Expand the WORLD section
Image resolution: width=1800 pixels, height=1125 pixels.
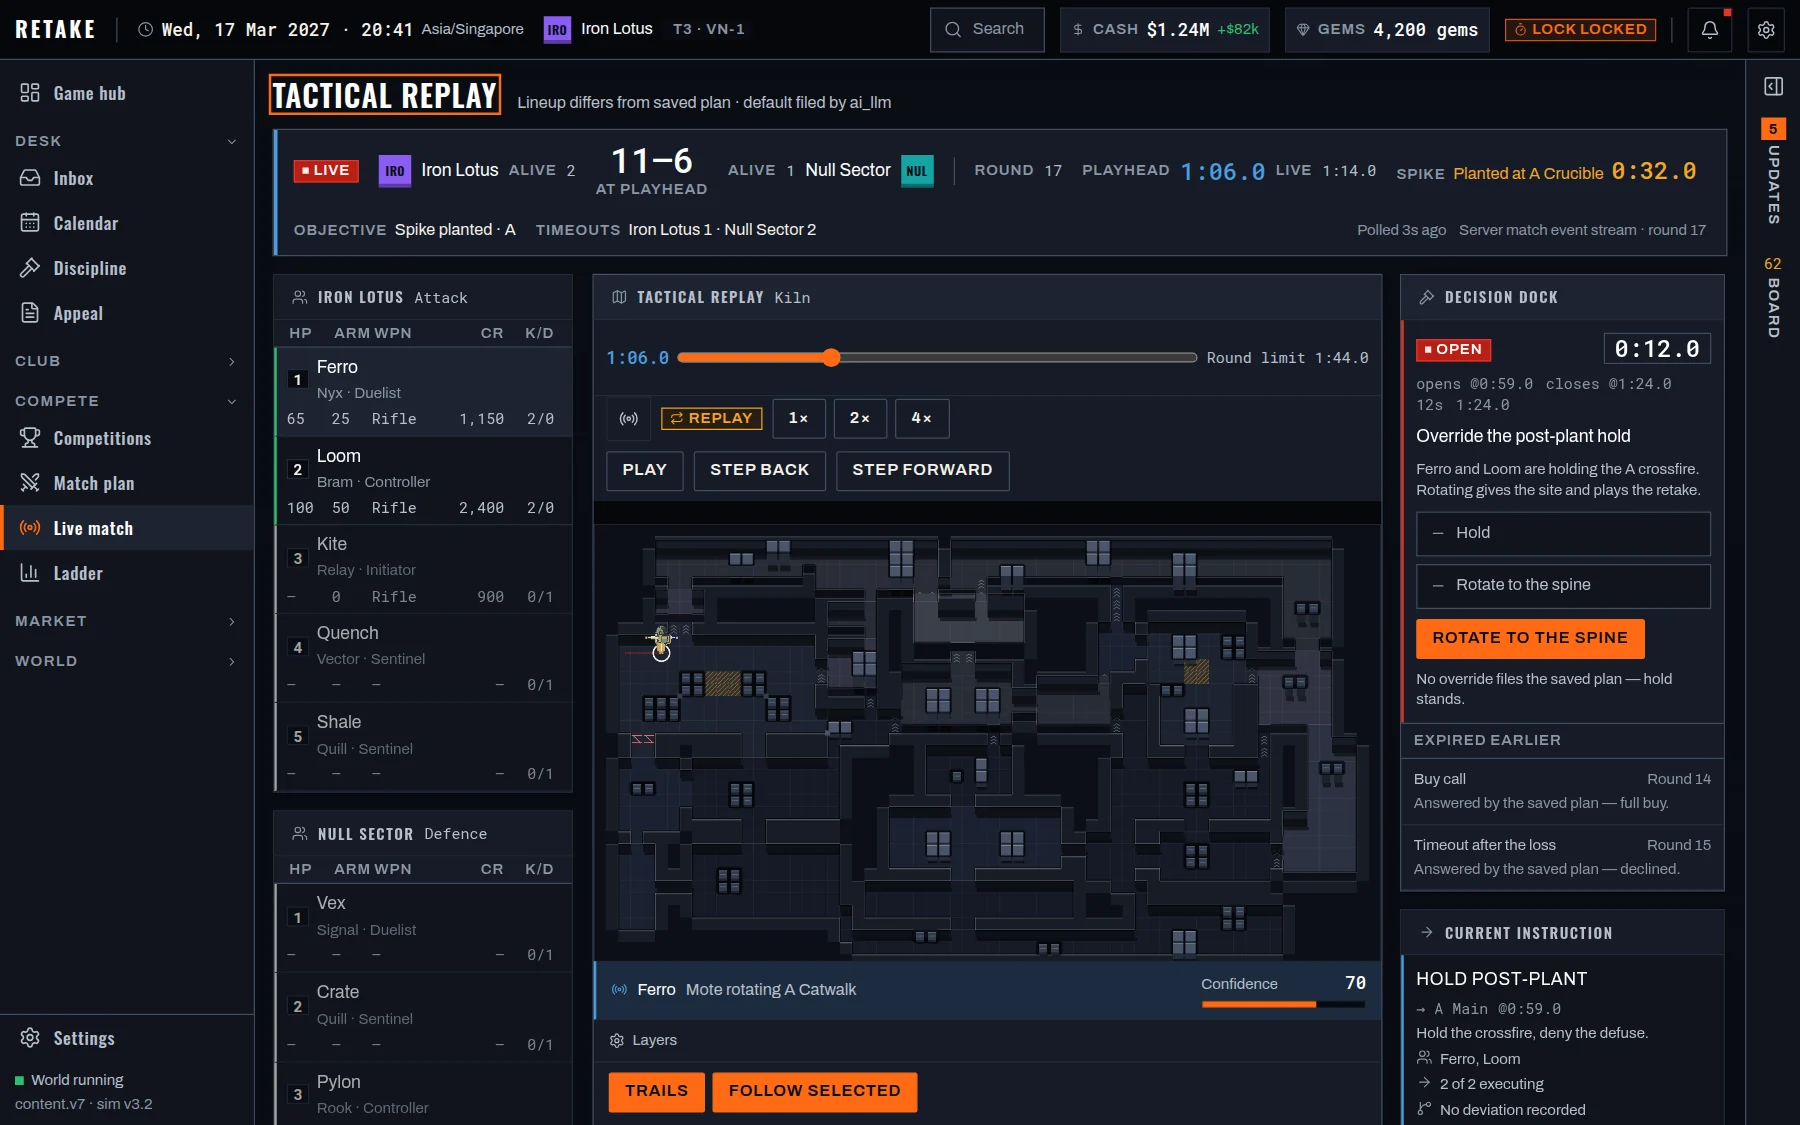(127, 661)
